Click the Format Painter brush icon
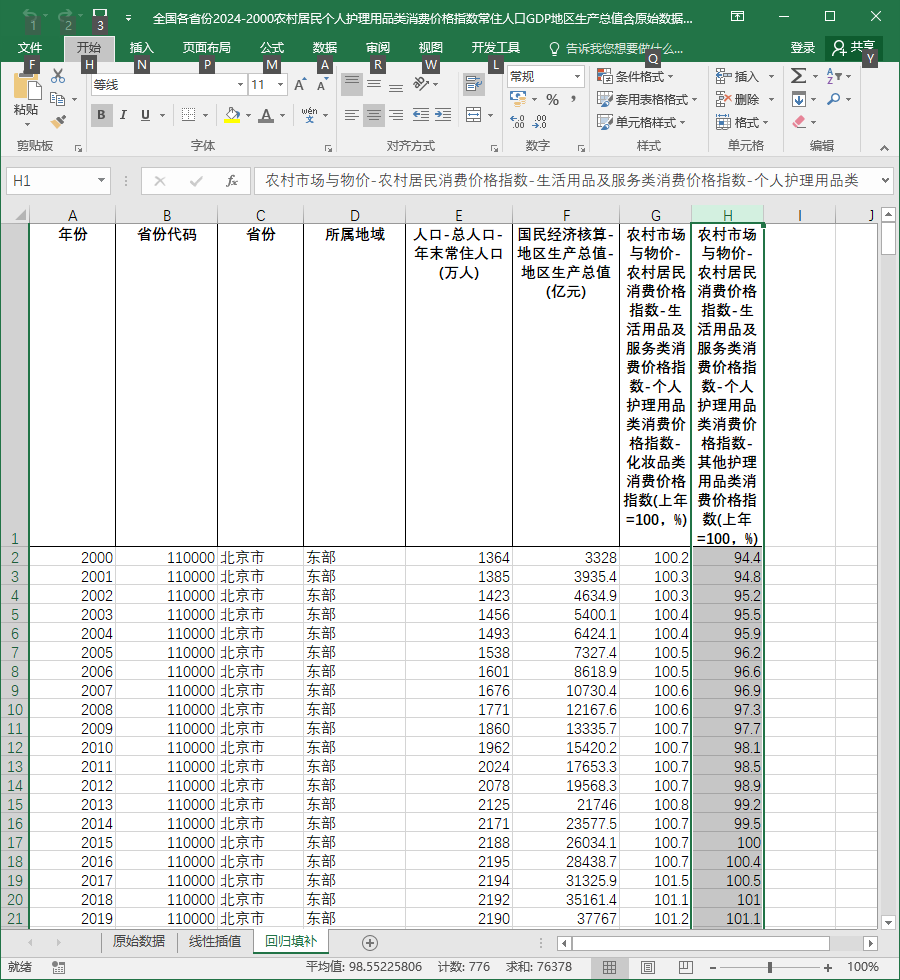This screenshot has width=900, height=980. click(58, 121)
